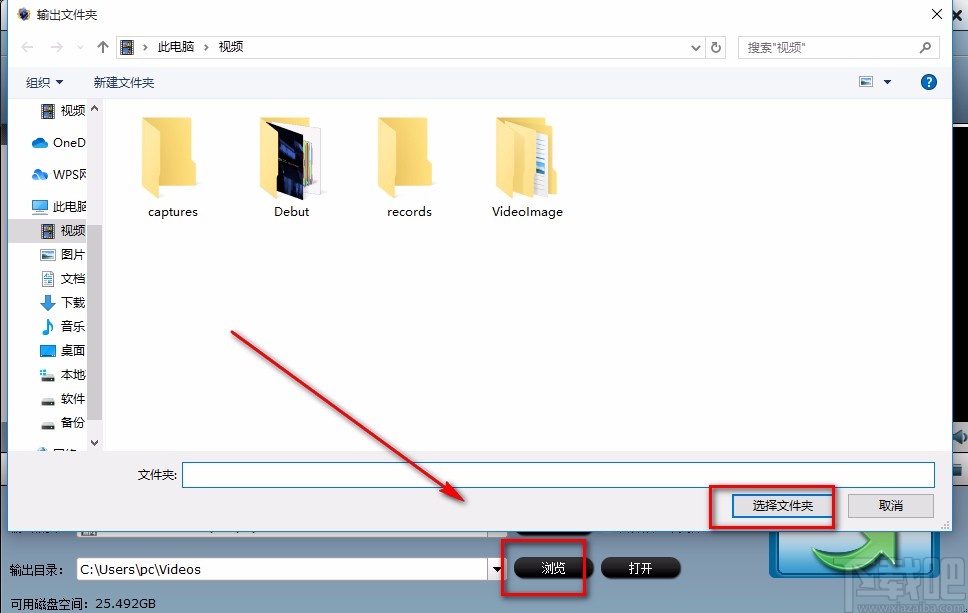The width and height of the screenshot is (968, 613).
Task: Open the 组织 dropdown menu
Action: (x=42, y=82)
